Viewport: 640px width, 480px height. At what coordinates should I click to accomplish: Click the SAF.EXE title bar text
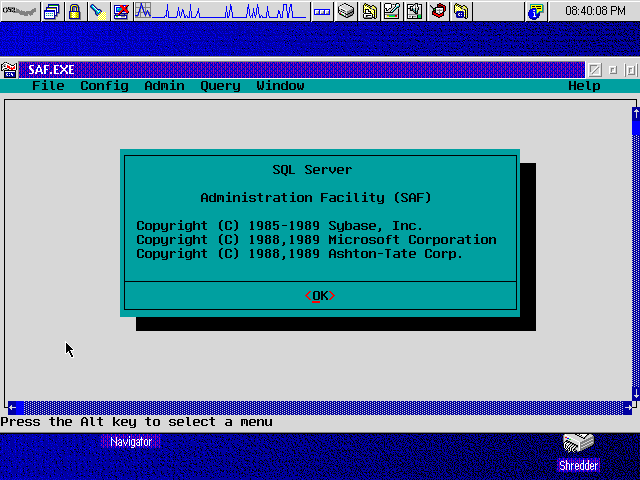pos(51,70)
